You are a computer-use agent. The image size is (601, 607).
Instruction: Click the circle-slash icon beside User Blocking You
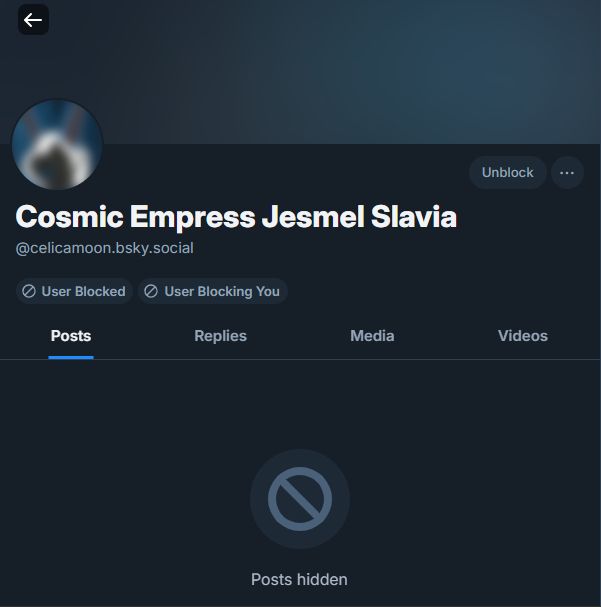coord(151,291)
